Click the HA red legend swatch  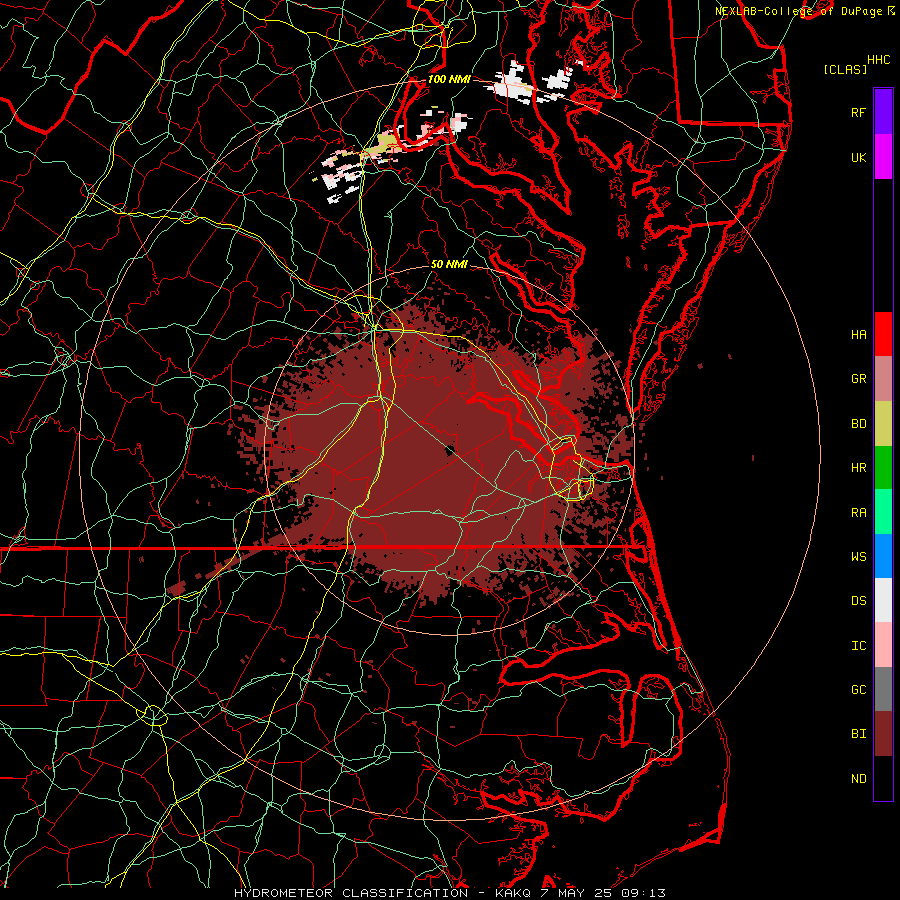pos(883,334)
